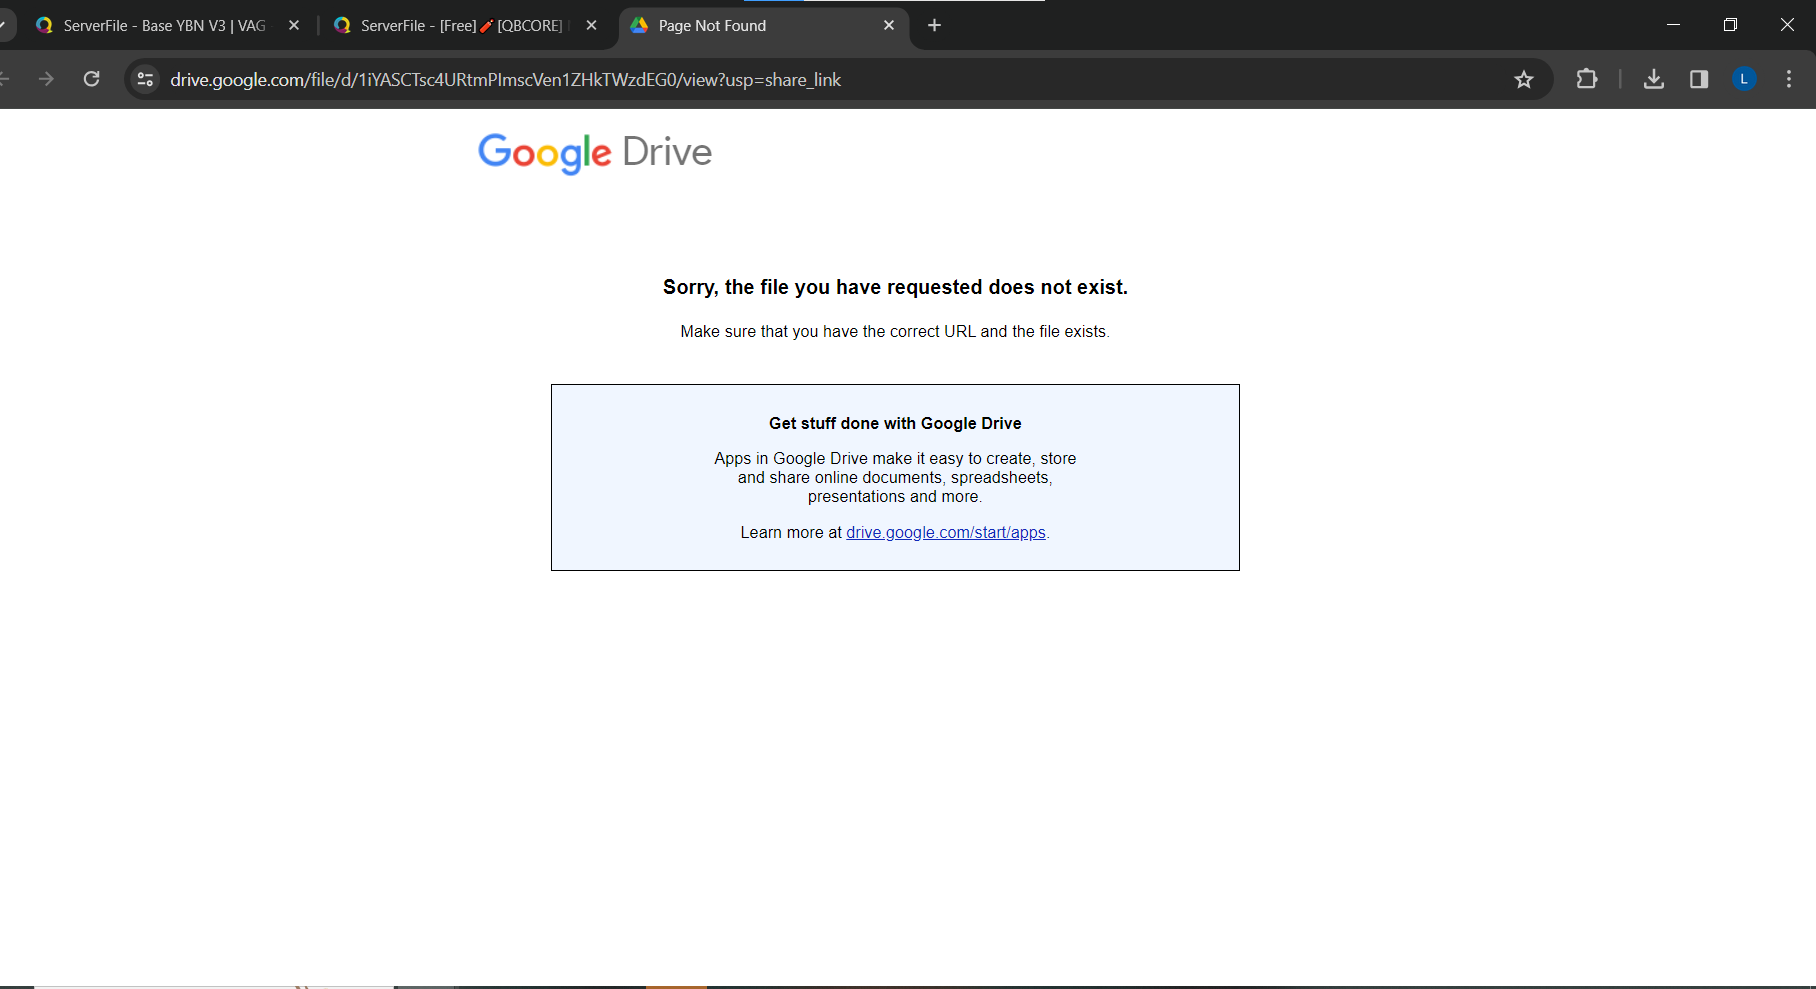
Task: Minimize the Chrome window
Action: pos(1673,25)
